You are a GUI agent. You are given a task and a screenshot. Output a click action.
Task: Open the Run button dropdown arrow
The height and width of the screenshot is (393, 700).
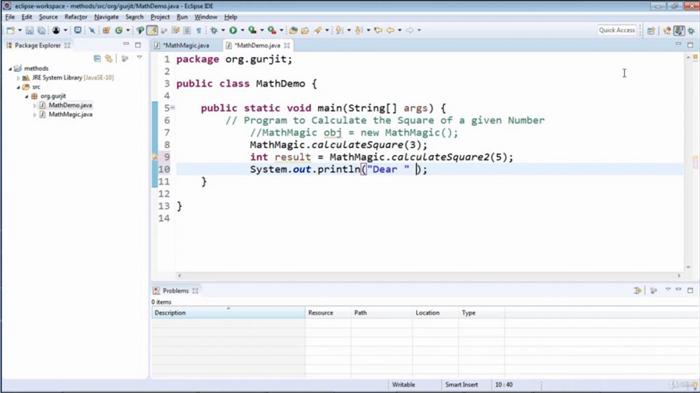point(242,30)
